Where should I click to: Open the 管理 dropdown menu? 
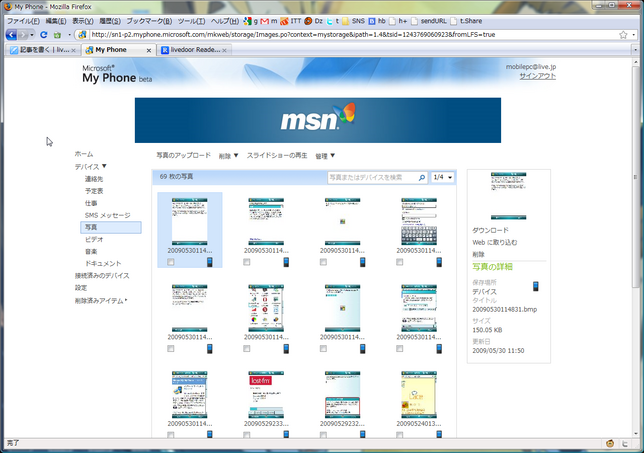[x=325, y=156]
